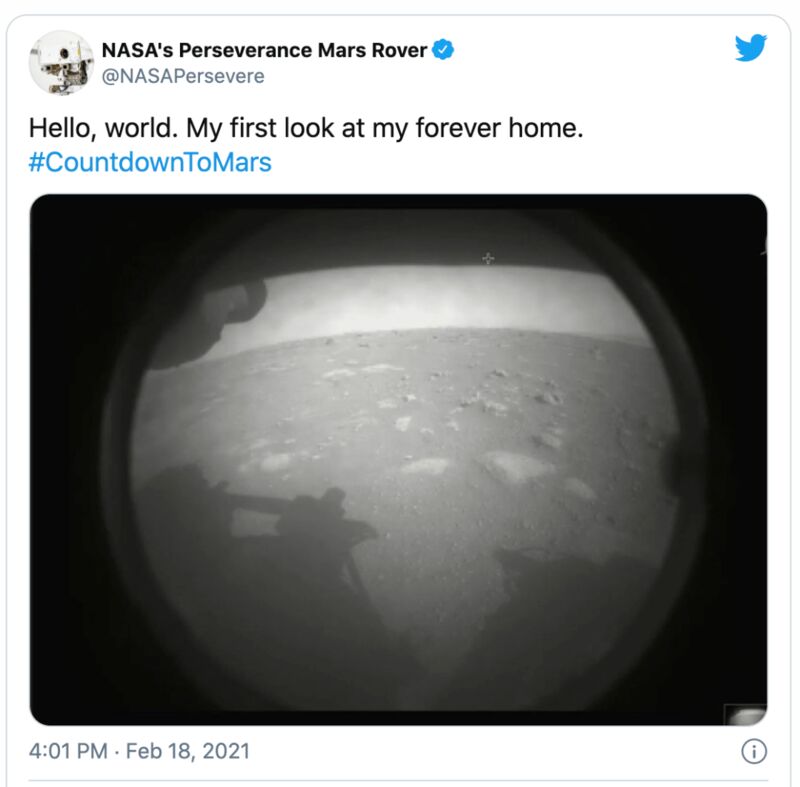This screenshot has height=787, width=800.
Task: Click the crosshair marker in the photo sky
Action: [x=488, y=258]
